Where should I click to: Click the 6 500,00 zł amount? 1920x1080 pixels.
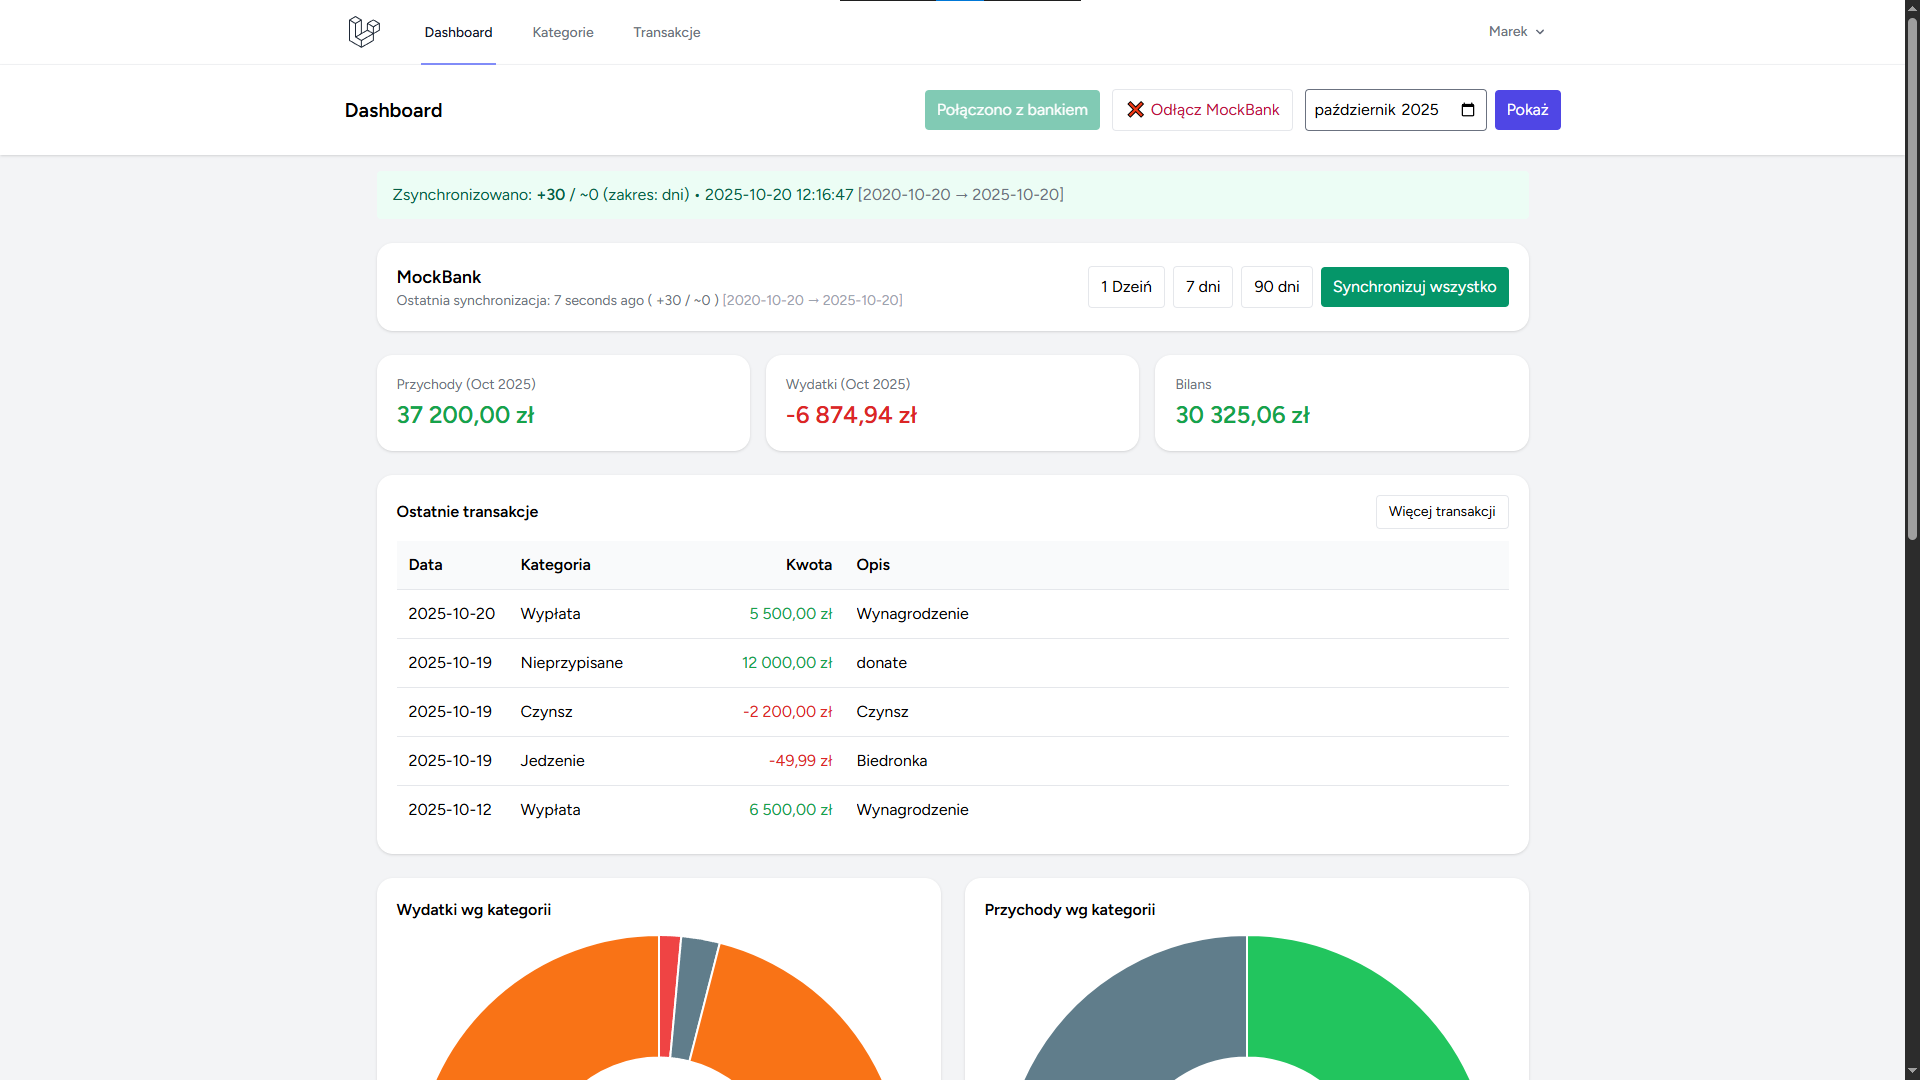click(791, 810)
